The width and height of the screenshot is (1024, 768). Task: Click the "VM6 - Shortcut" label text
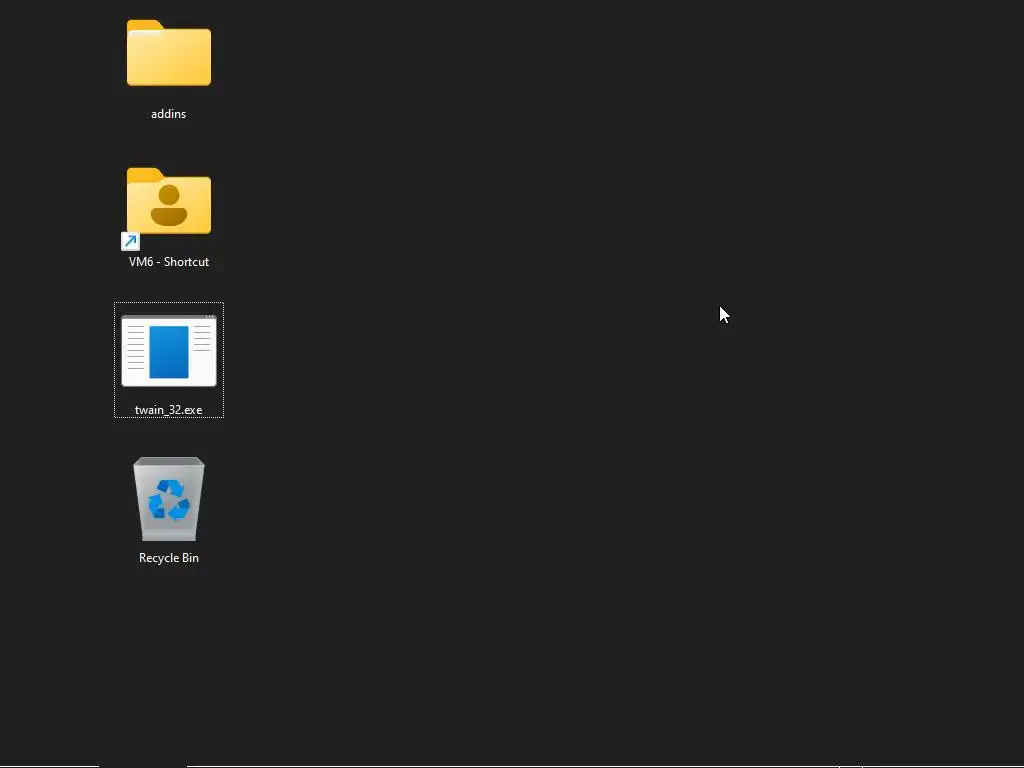(x=168, y=262)
